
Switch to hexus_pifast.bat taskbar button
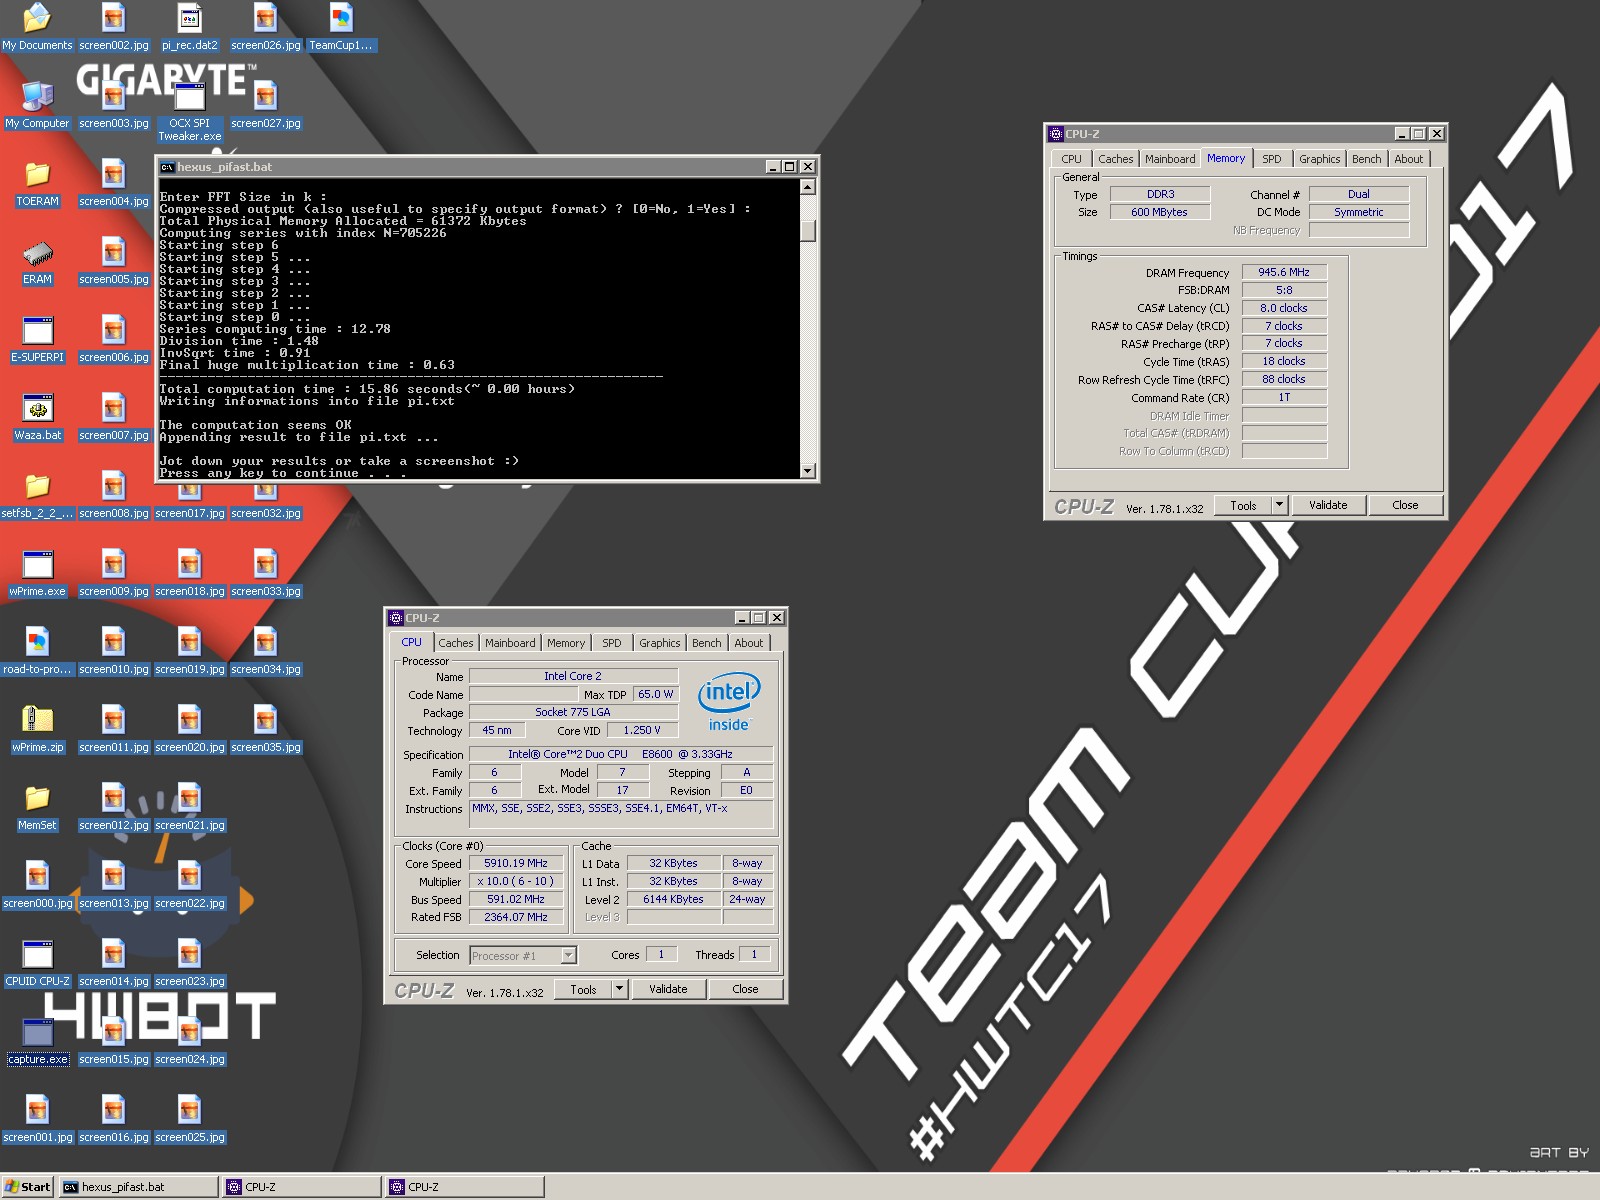point(138,1187)
